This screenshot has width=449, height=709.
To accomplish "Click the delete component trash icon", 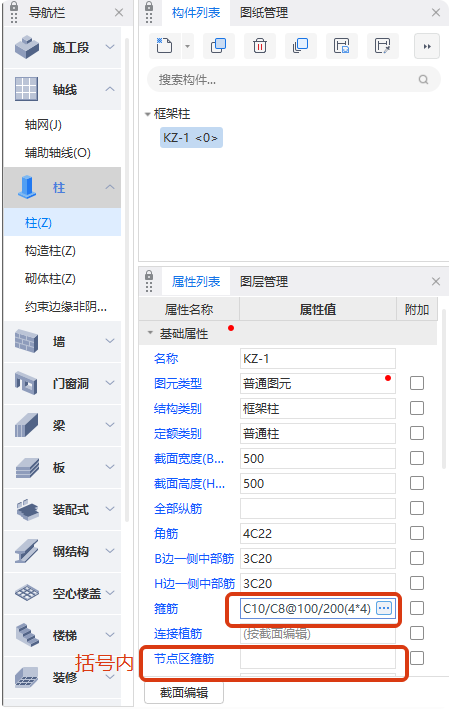I will pos(260,46).
